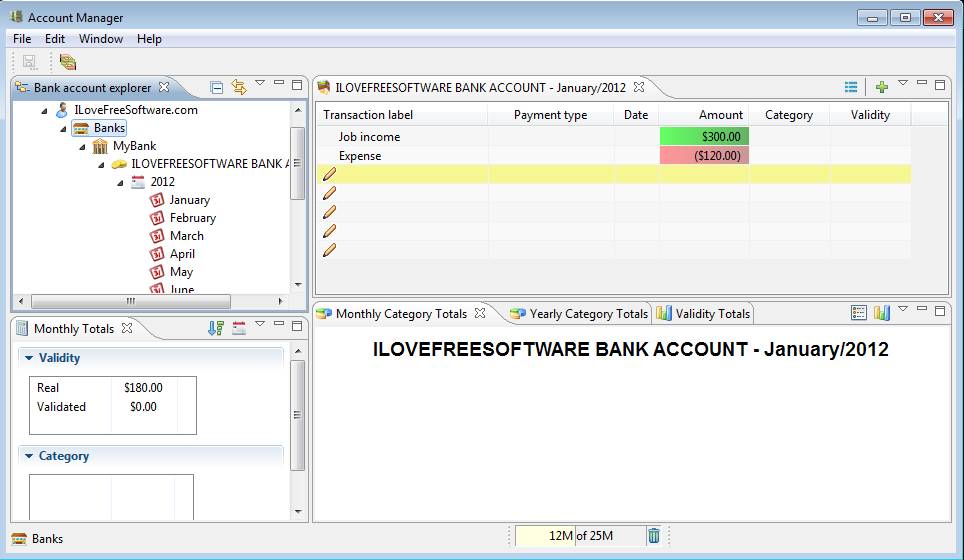Select May in the tree
964x560 pixels.
tap(181, 272)
